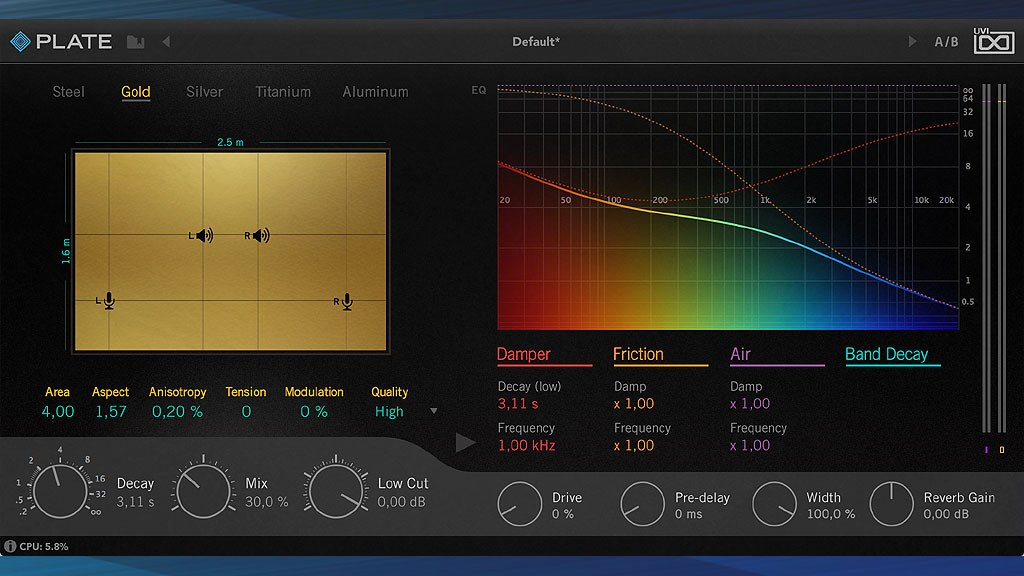
Task: Toggle the A/B comparison button
Action: point(946,42)
